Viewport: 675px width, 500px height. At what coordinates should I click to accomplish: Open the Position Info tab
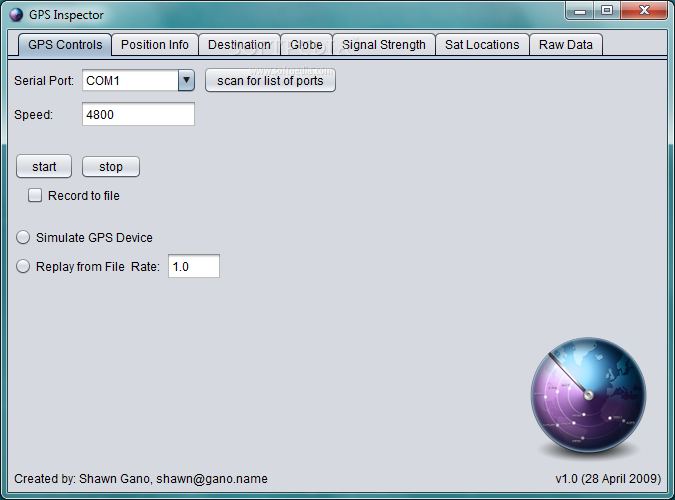tap(155, 45)
